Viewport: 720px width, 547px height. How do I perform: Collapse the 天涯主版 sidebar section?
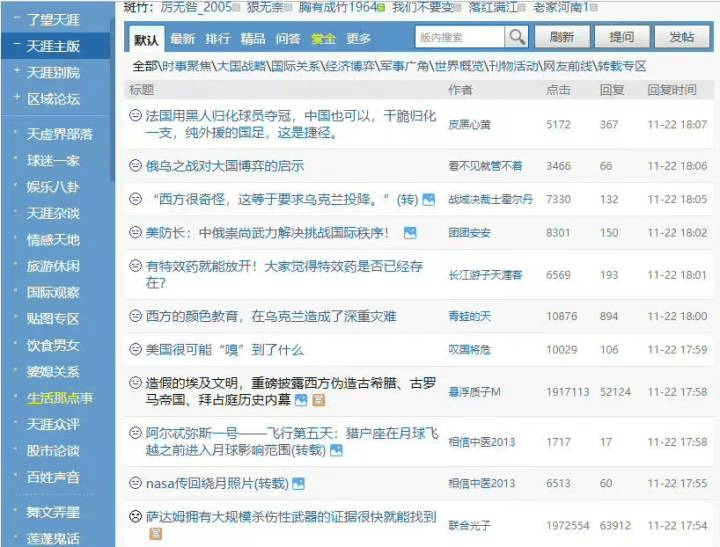pyautogui.click(x=17, y=46)
